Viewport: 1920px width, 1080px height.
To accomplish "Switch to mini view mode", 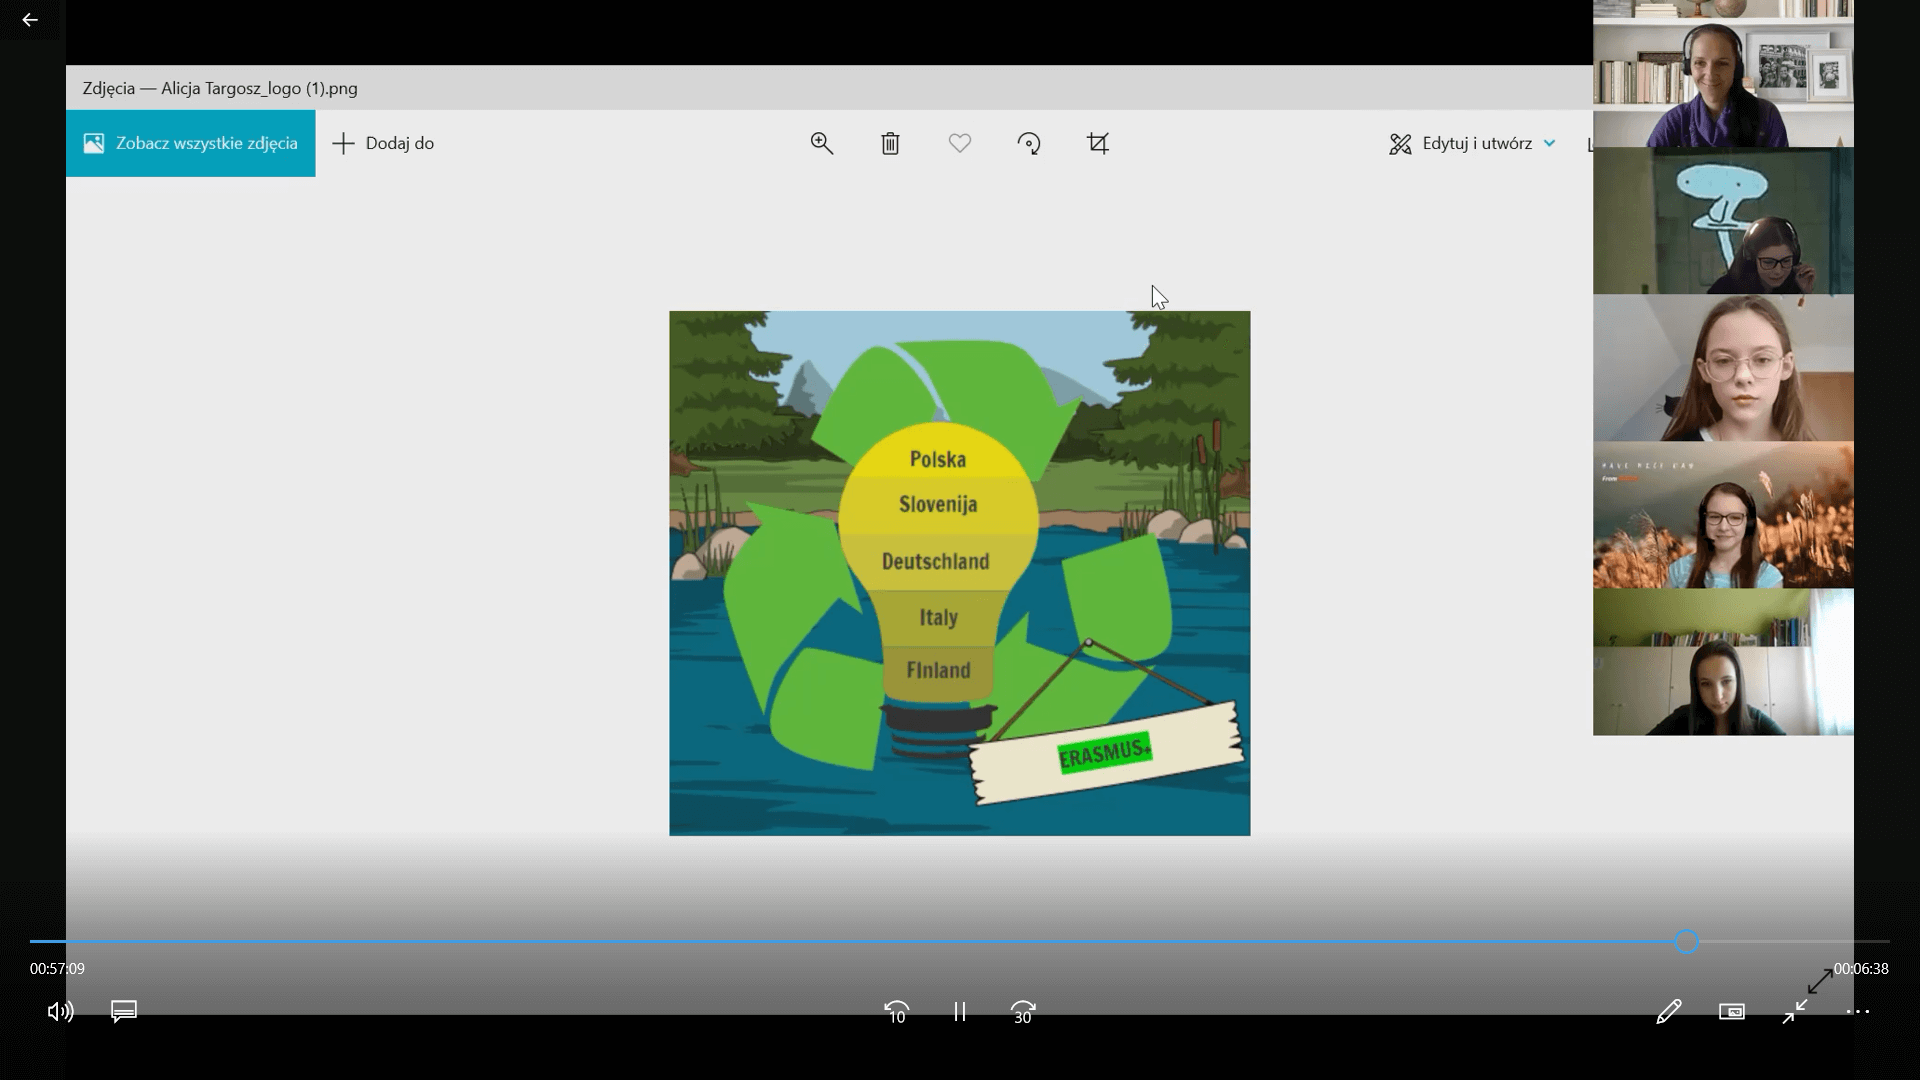I will [x=1732, y=1012].
